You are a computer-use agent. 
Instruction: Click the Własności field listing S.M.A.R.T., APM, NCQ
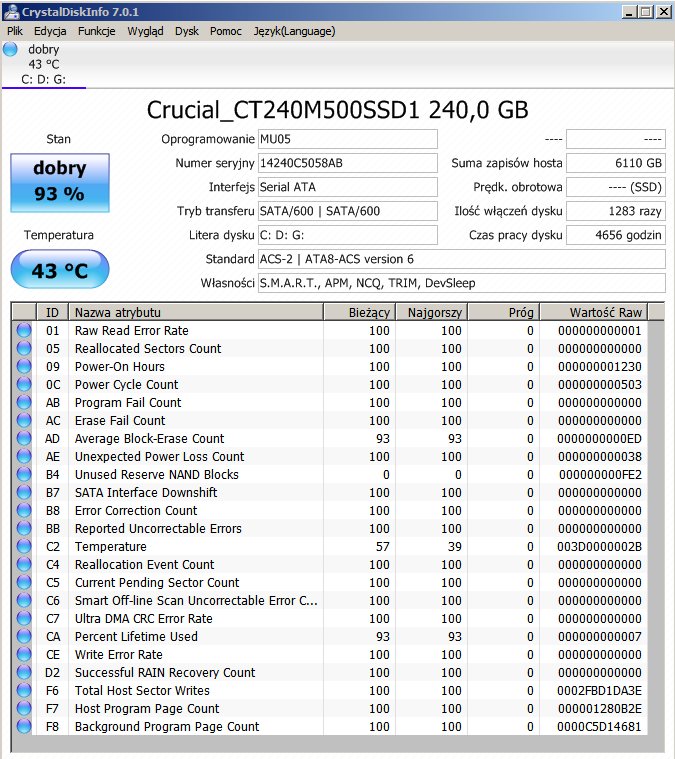click(x=462, y=283)
